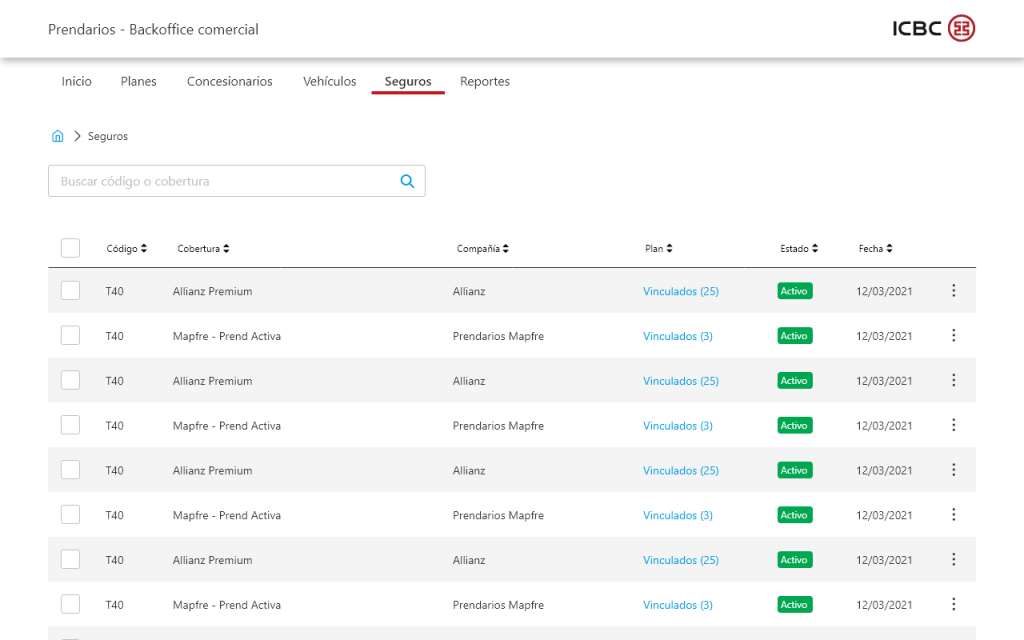Sort table by Plan column
1024x640 pixels.
pyautogui.click(x=658, y=249)
